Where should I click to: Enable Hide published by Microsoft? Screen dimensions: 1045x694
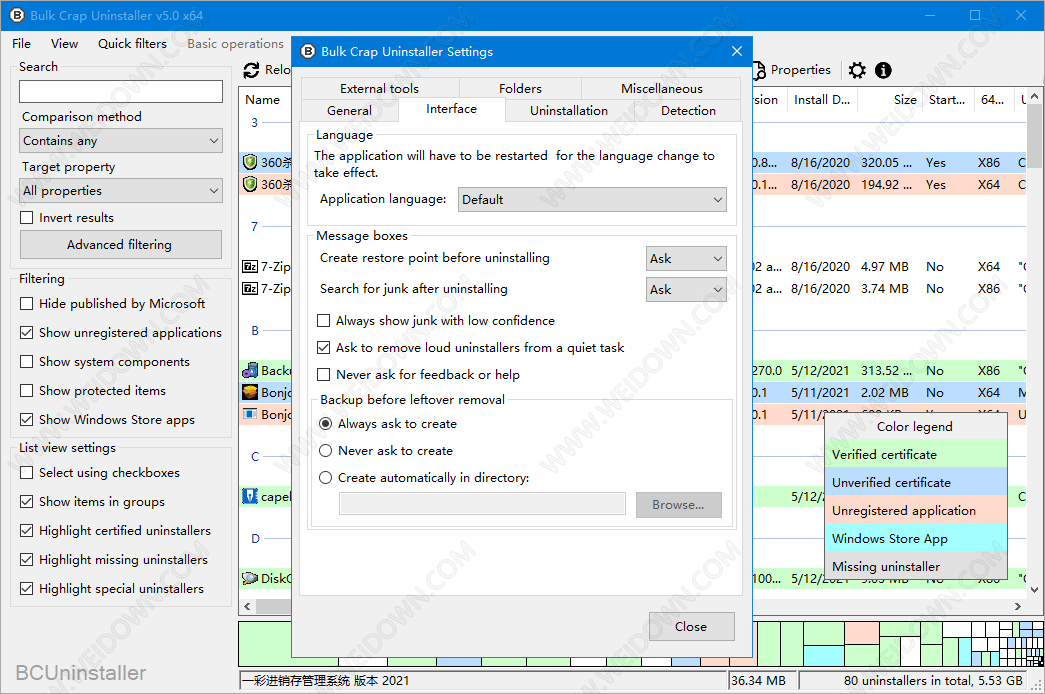[x=27, y=303]
